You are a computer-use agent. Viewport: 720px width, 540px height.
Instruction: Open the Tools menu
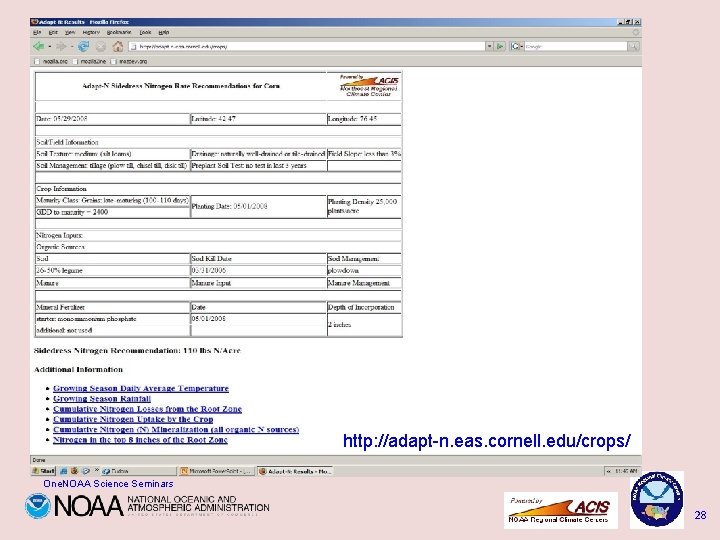[x=145, y=32]
